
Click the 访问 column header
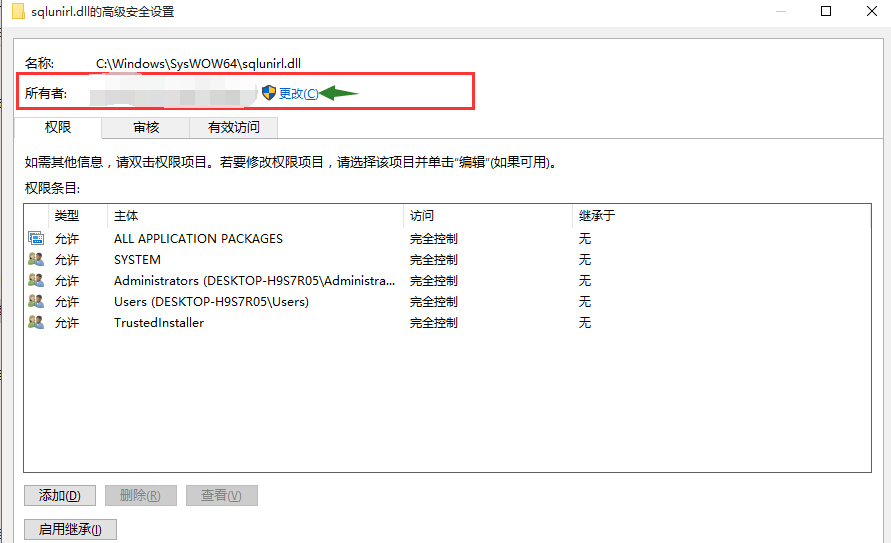click(488, 216)
